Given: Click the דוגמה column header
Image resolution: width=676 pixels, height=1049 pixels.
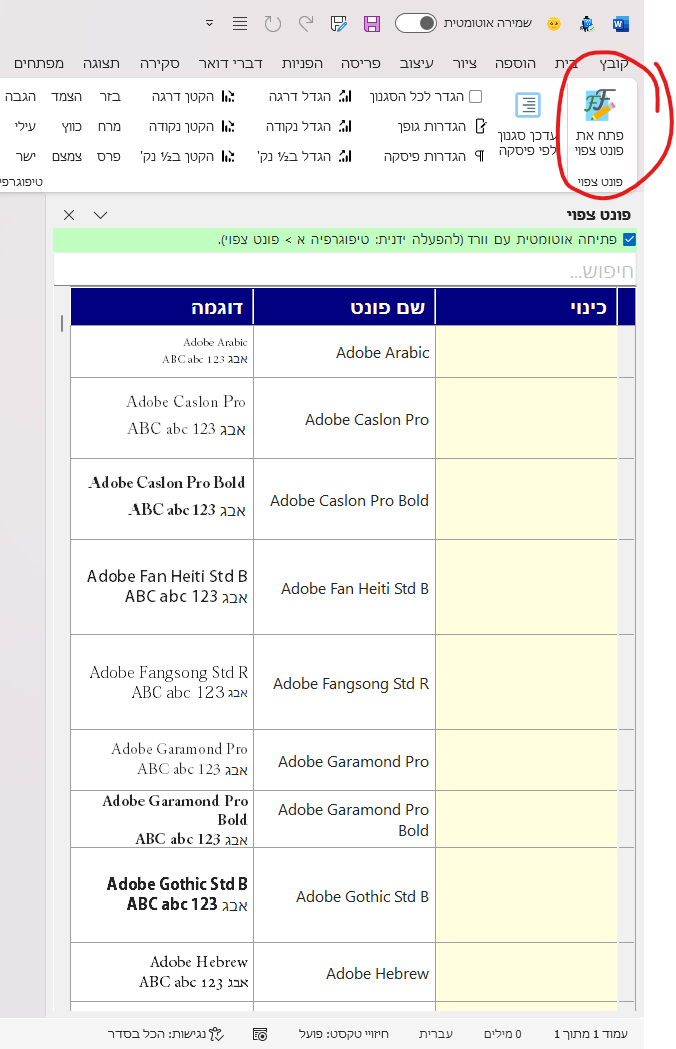Looking at the screenshot, I should coord(162,307).
